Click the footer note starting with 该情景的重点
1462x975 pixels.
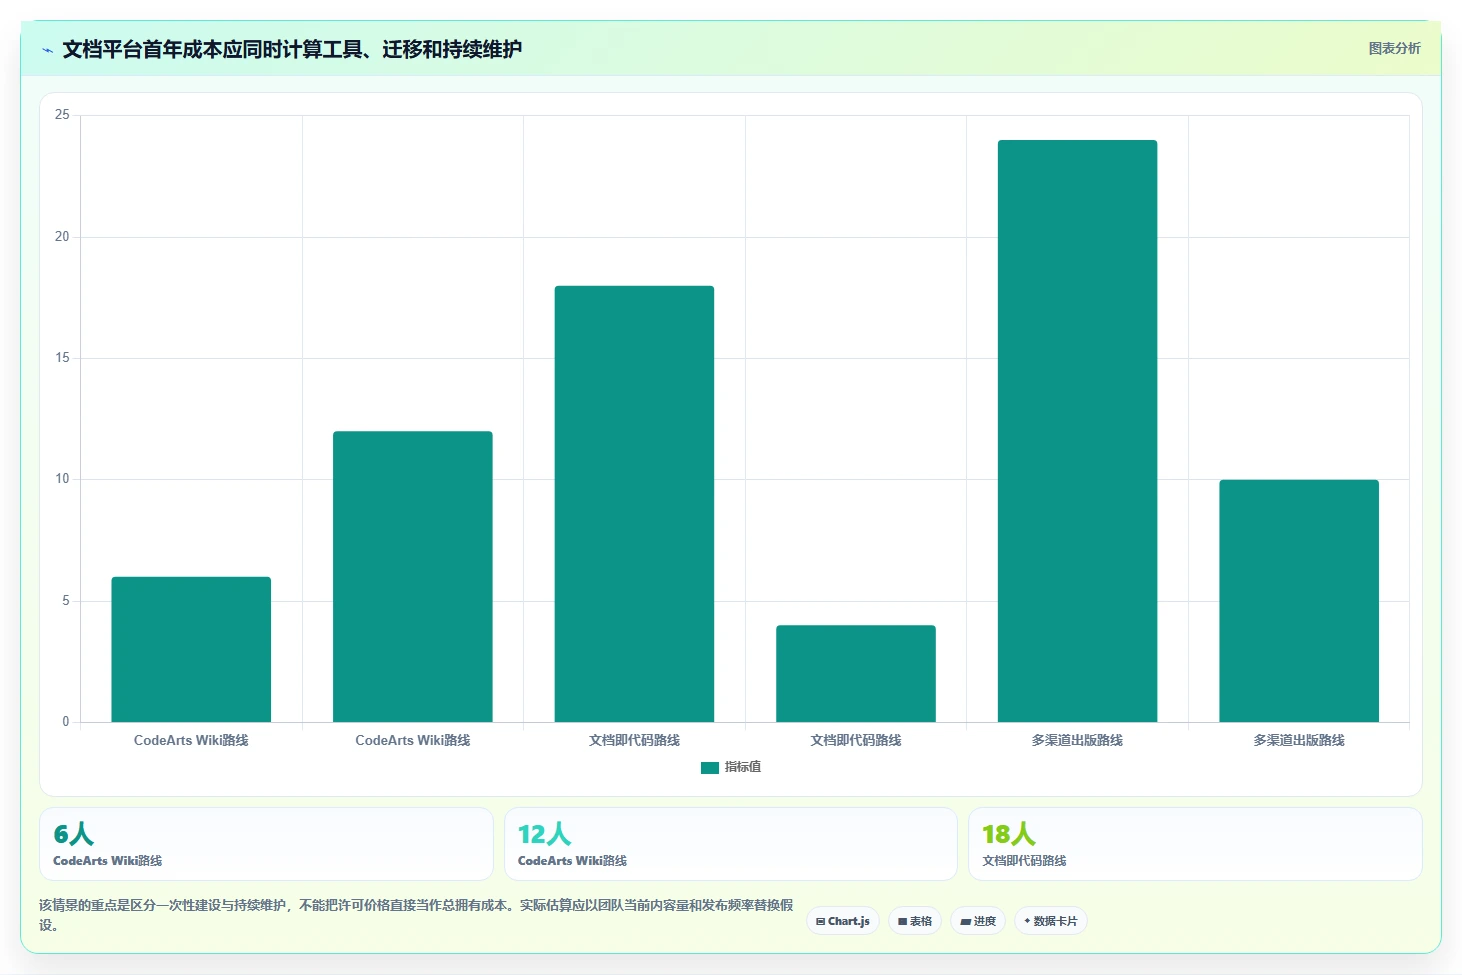(x=416, y=915)
